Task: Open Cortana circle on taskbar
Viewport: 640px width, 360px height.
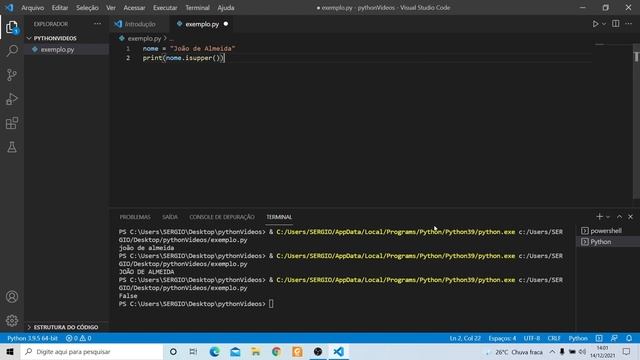Action: (x=173, y=352)
